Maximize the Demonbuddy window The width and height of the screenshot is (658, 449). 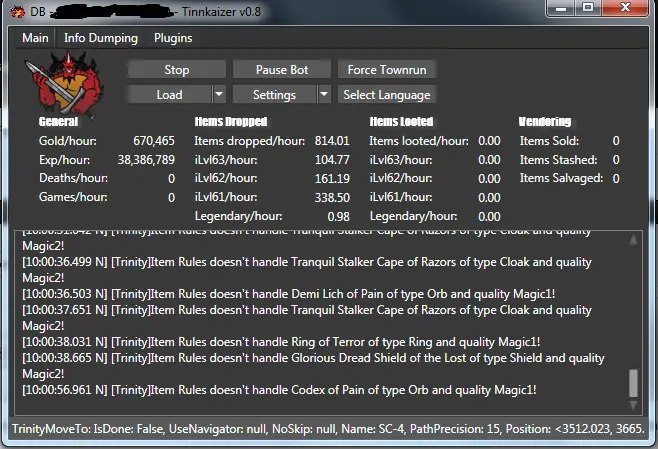point(587,8)
